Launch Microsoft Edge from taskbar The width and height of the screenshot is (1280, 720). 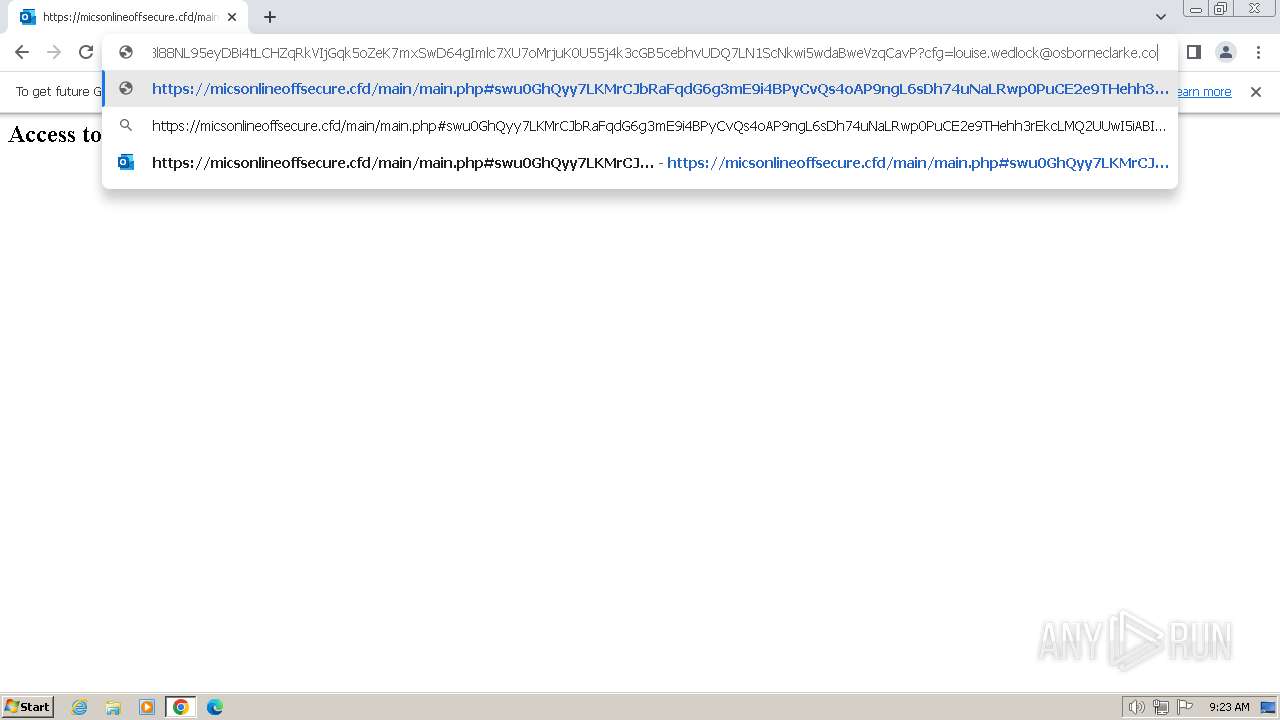215,707
